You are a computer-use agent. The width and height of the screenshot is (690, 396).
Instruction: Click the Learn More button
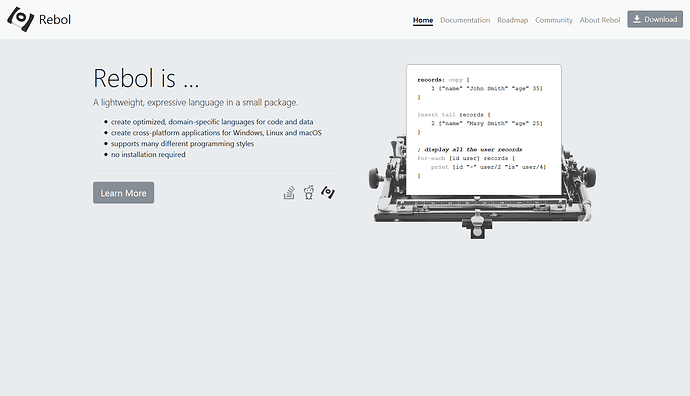pyautogui.click(x=123, y=193)
